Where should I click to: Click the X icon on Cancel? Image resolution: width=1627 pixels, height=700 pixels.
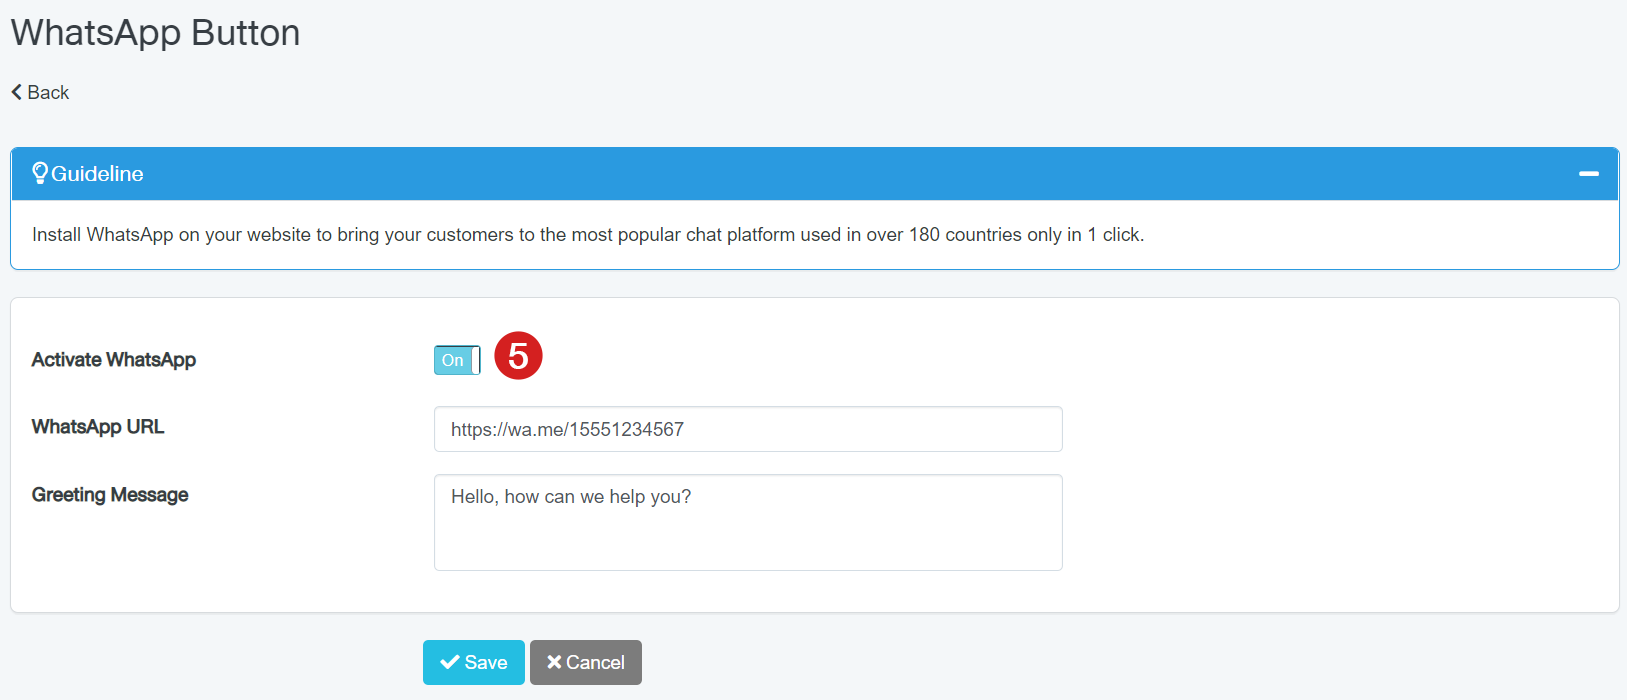[x=554, y=662]
